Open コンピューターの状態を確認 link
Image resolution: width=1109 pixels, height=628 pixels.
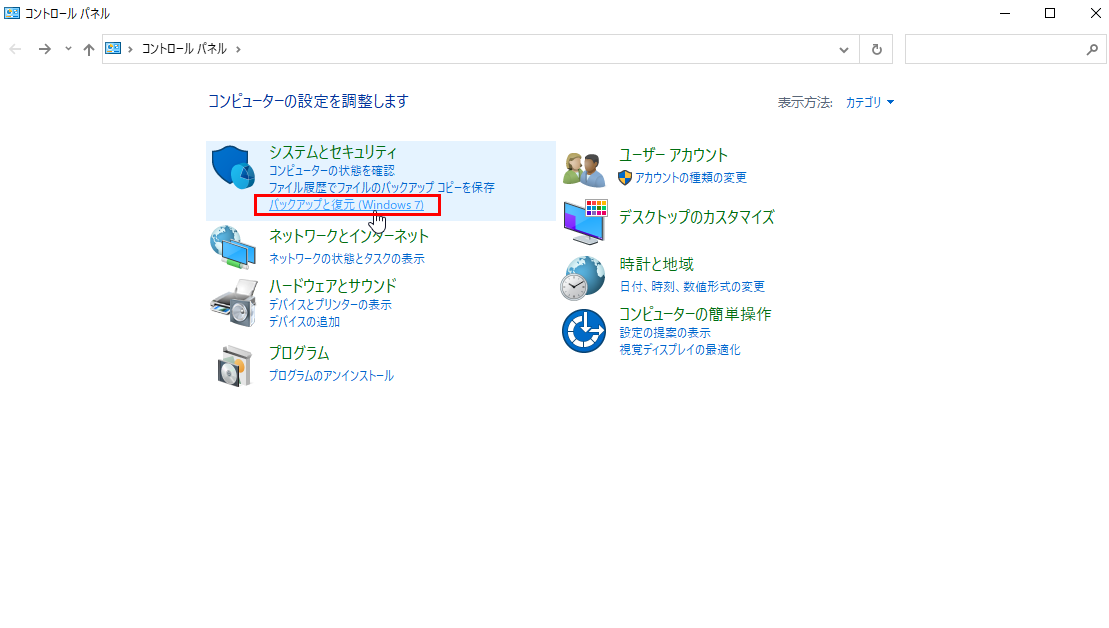point(332,170)
